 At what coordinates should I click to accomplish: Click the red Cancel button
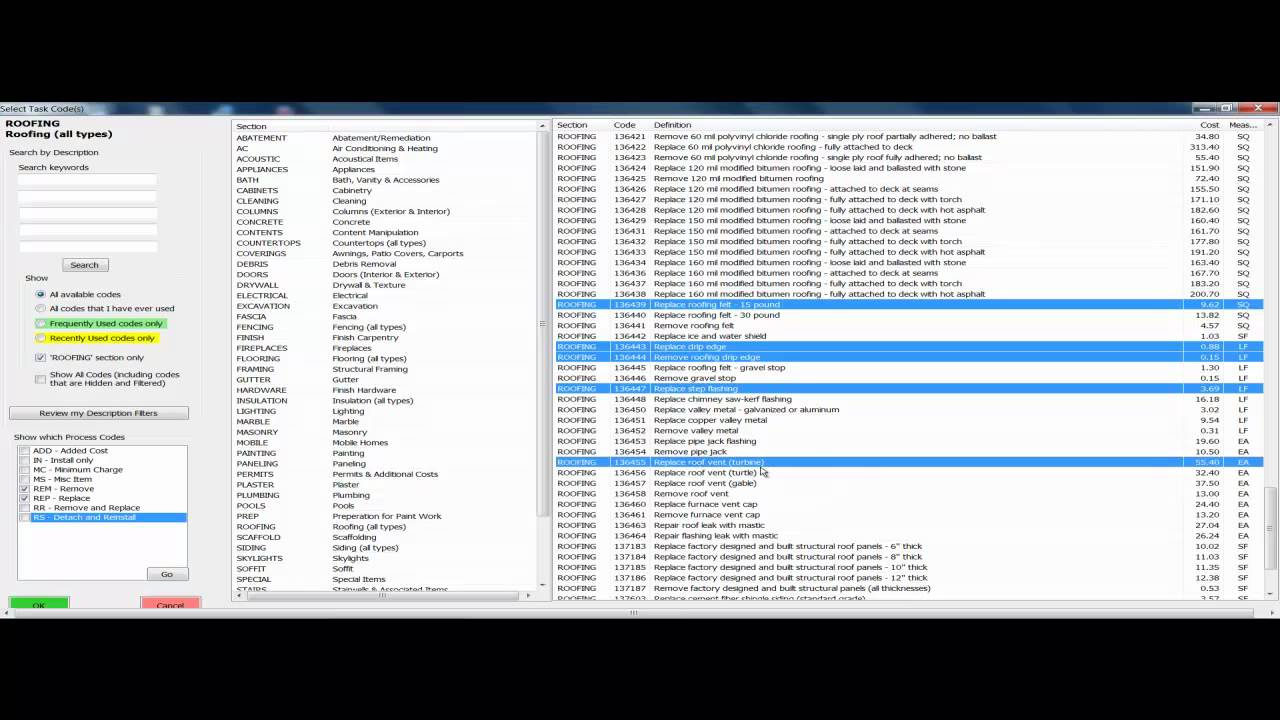170,605
